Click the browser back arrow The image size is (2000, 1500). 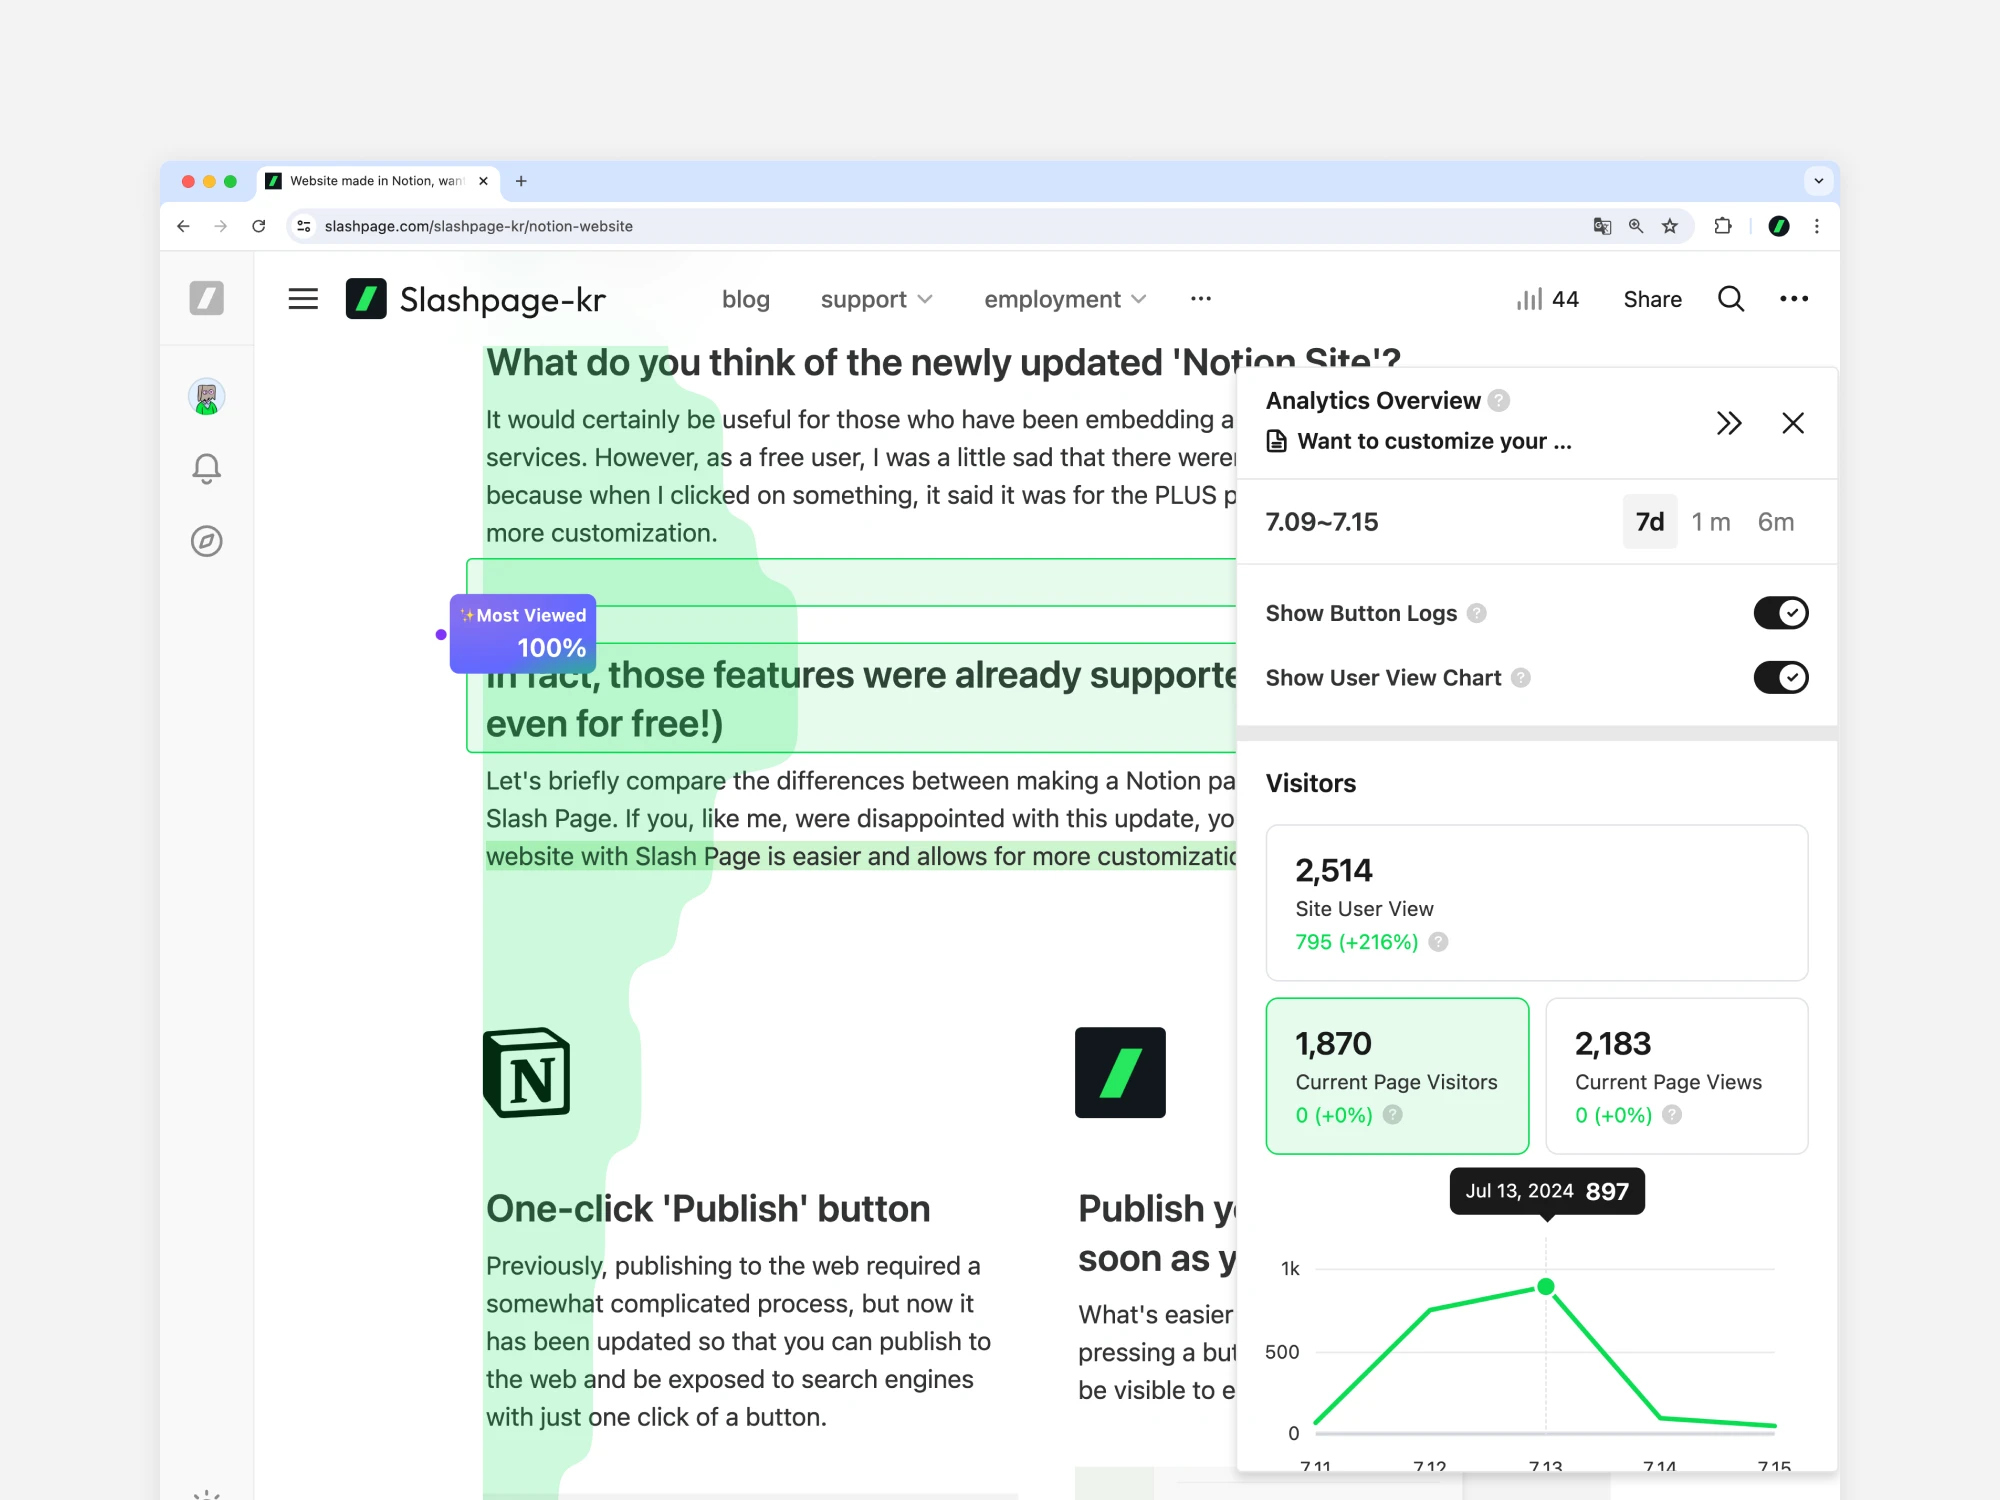(183, 226)
